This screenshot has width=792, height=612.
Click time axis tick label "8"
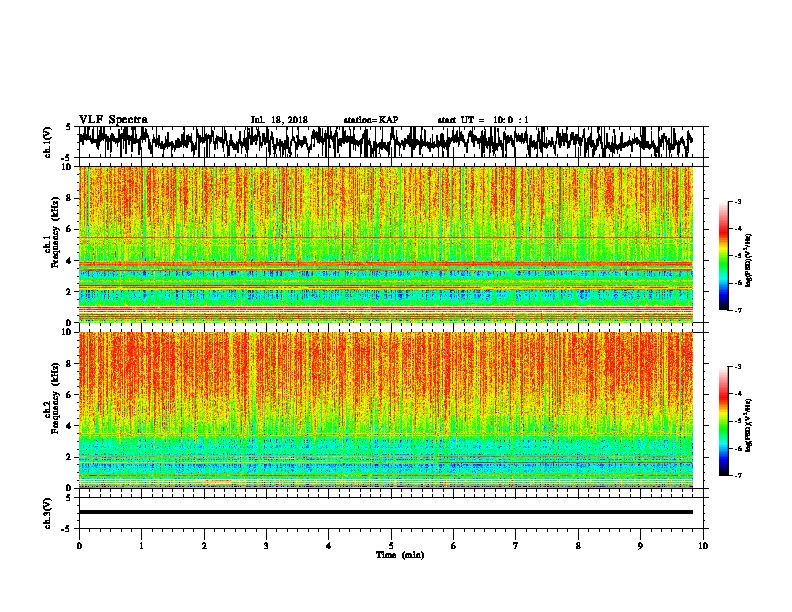click(578, 546)
